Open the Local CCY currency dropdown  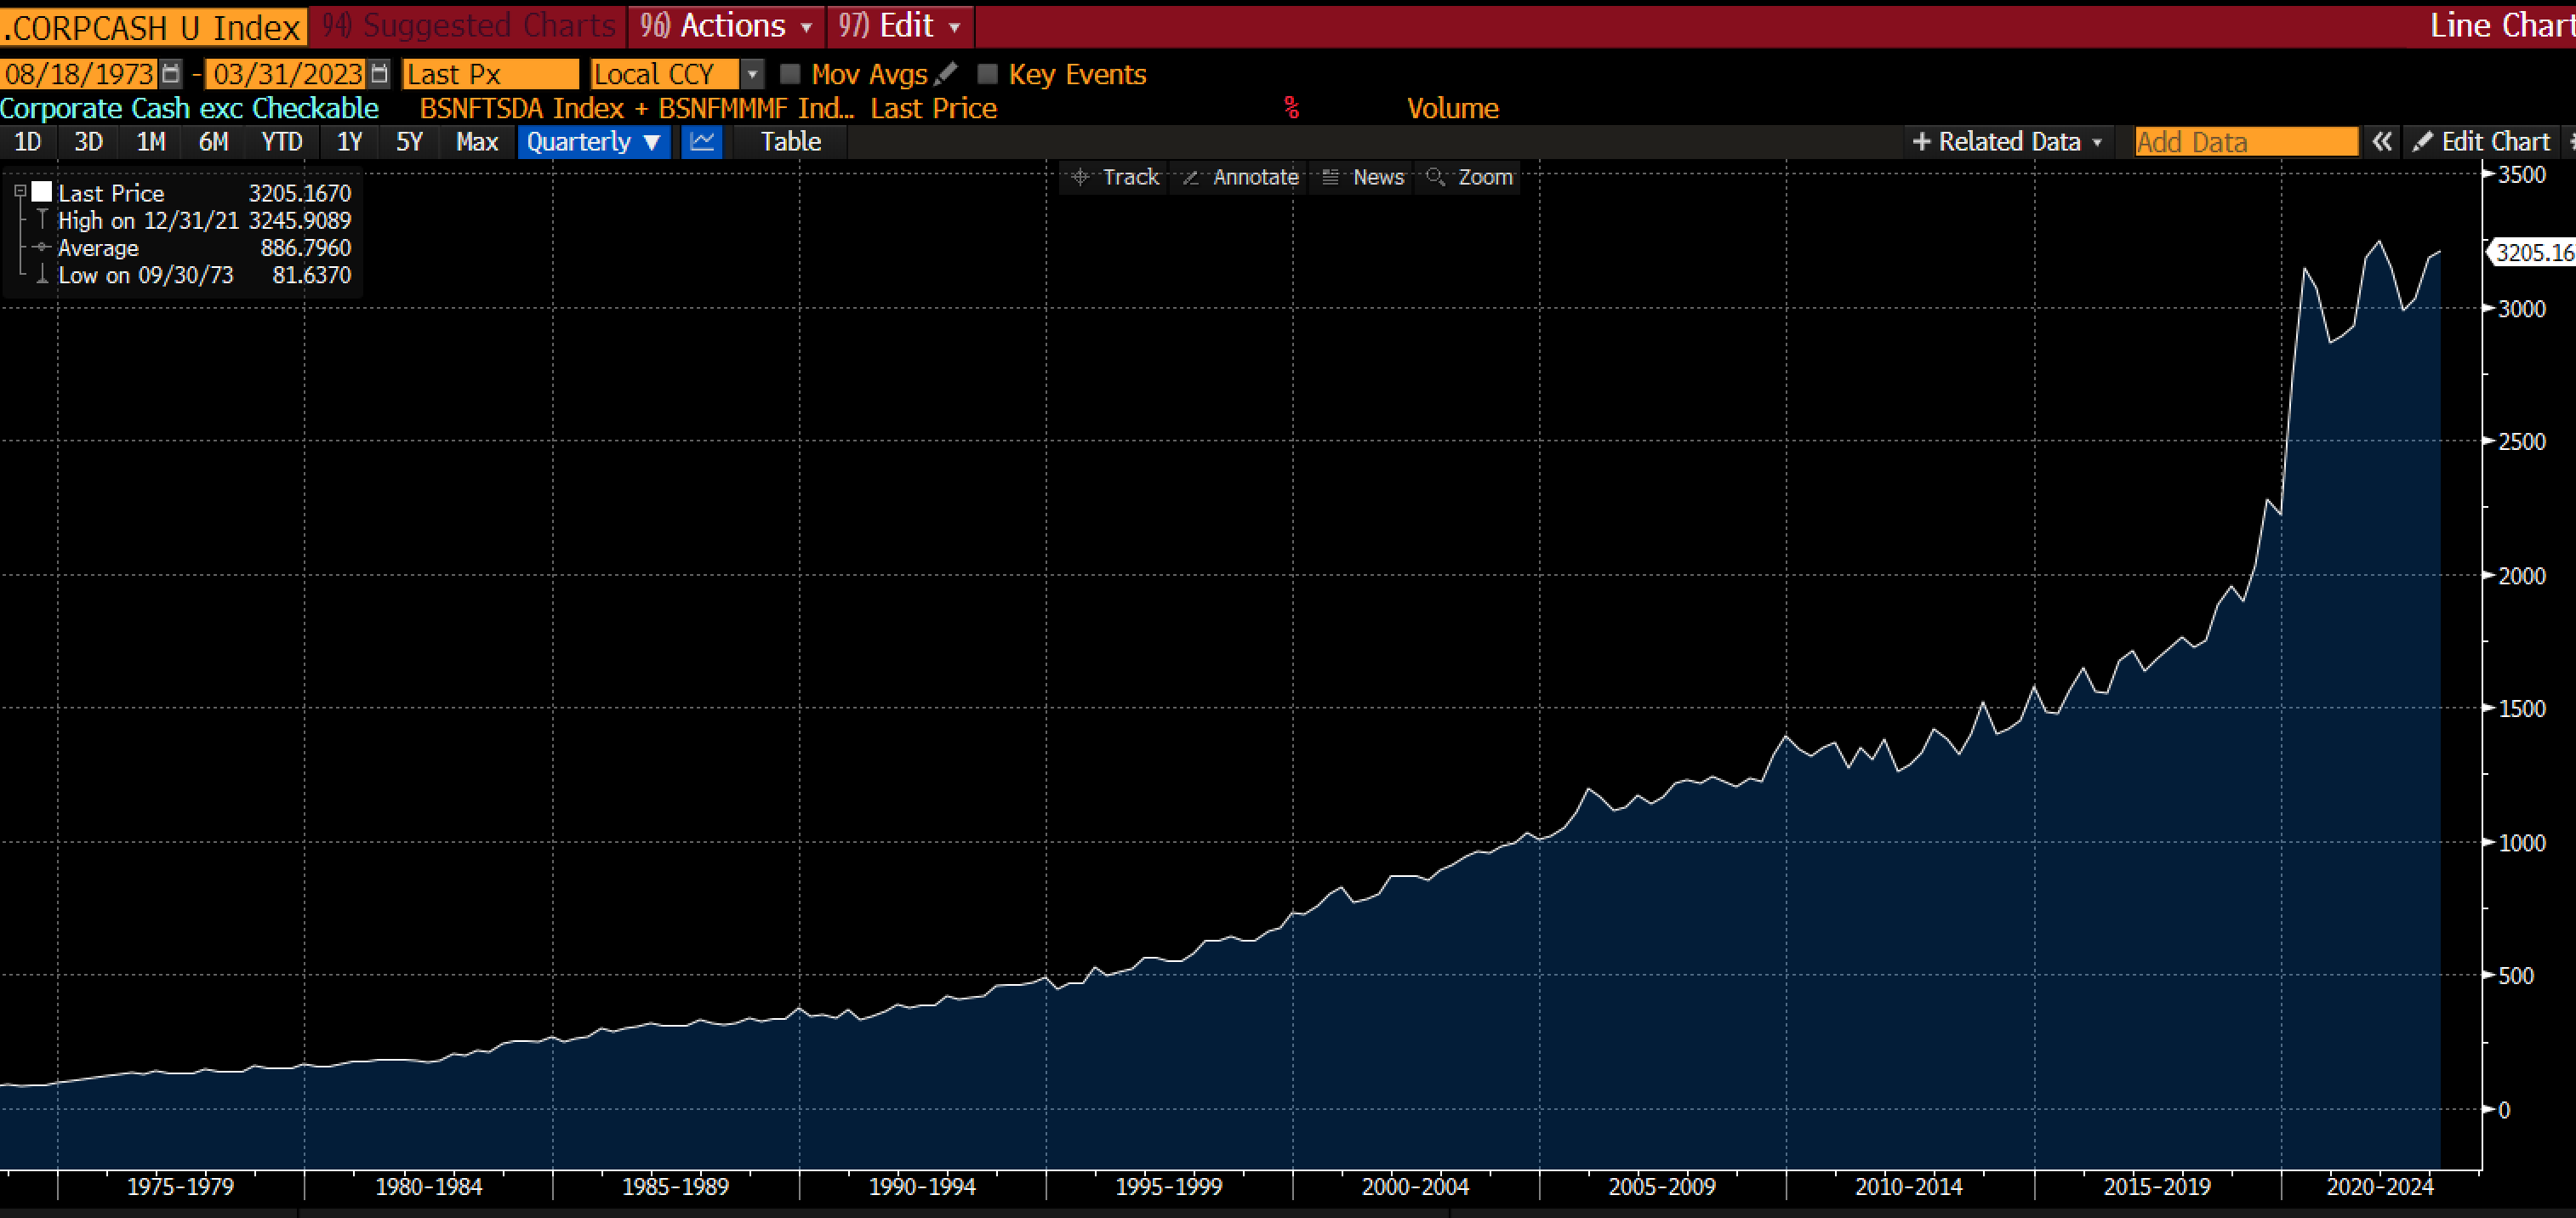point(752,74)
